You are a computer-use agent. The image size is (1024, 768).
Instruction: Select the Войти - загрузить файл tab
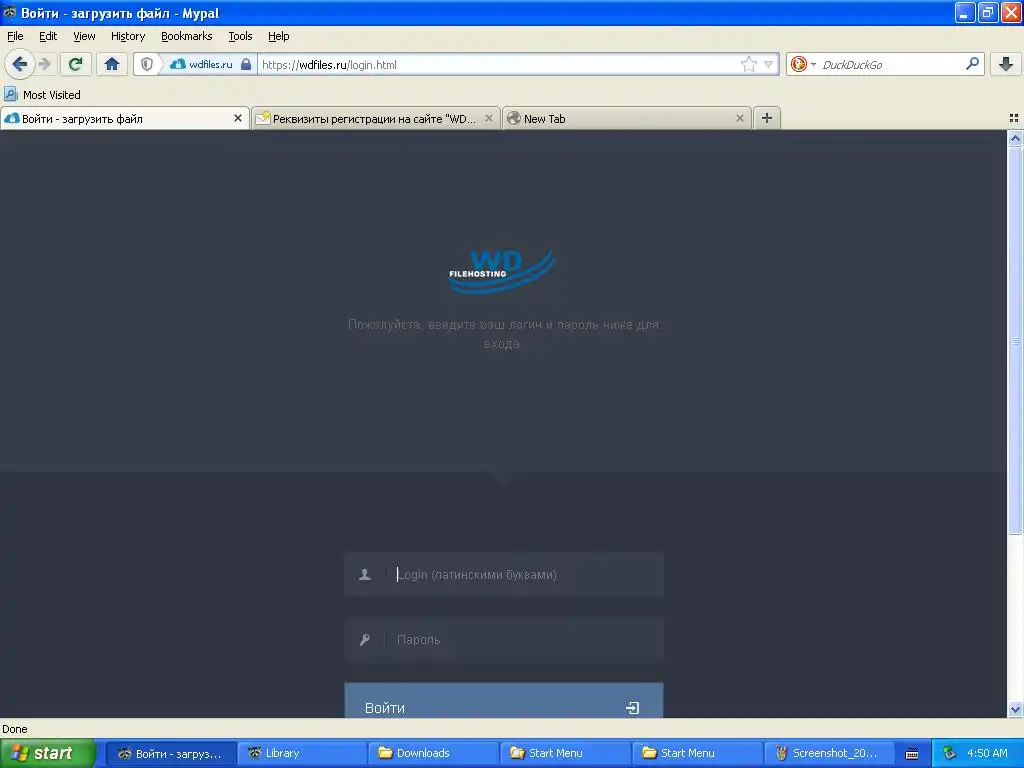(x=124, y=118)
